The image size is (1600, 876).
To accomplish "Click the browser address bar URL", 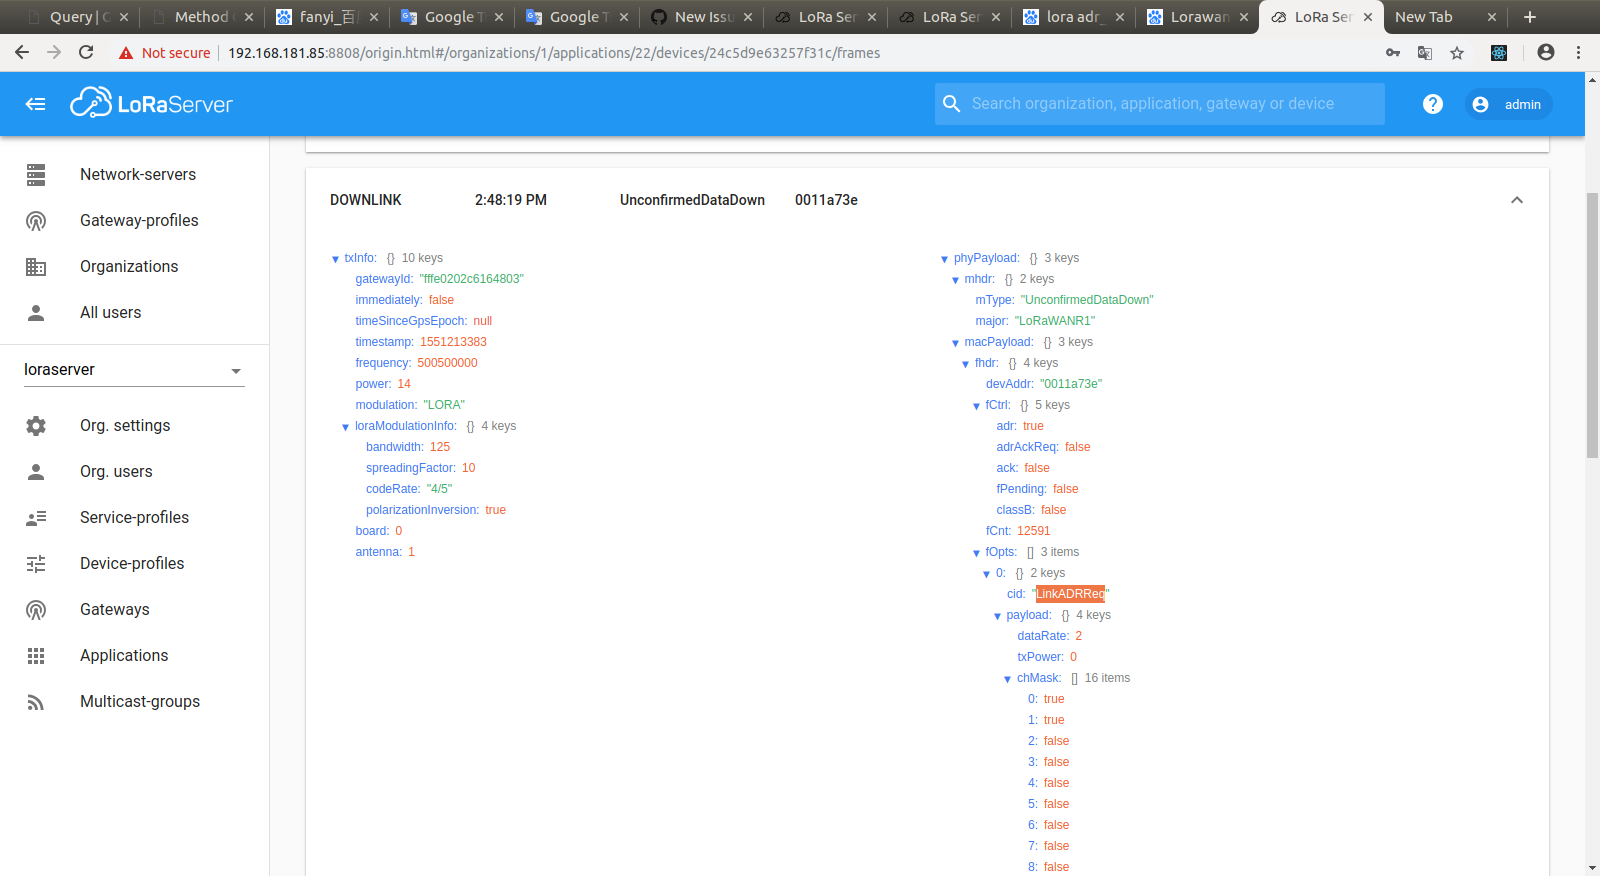I will (x=554, y=53).
